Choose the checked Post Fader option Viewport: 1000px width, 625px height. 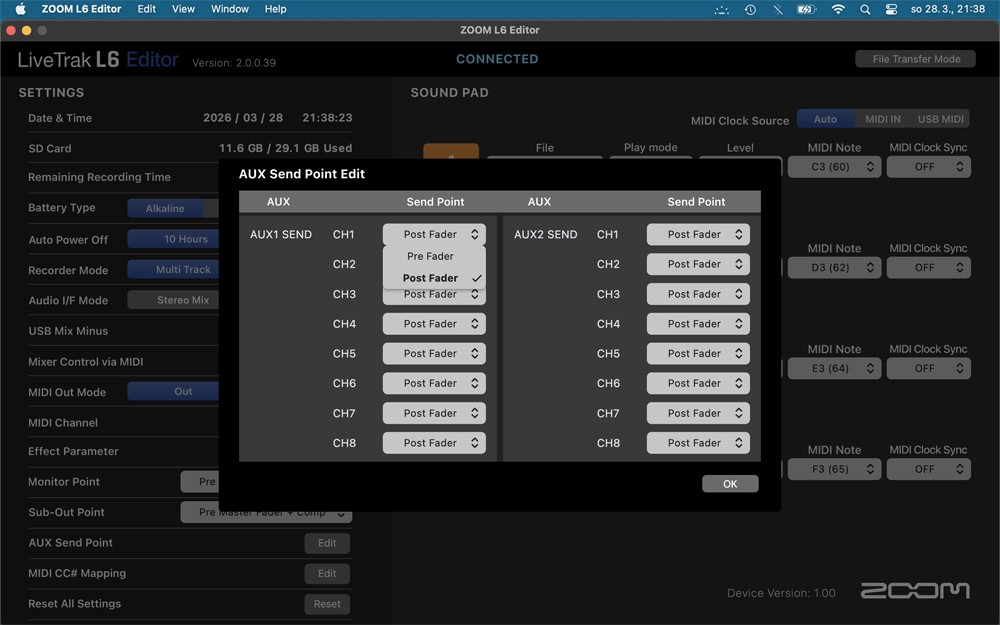[431, 278]
